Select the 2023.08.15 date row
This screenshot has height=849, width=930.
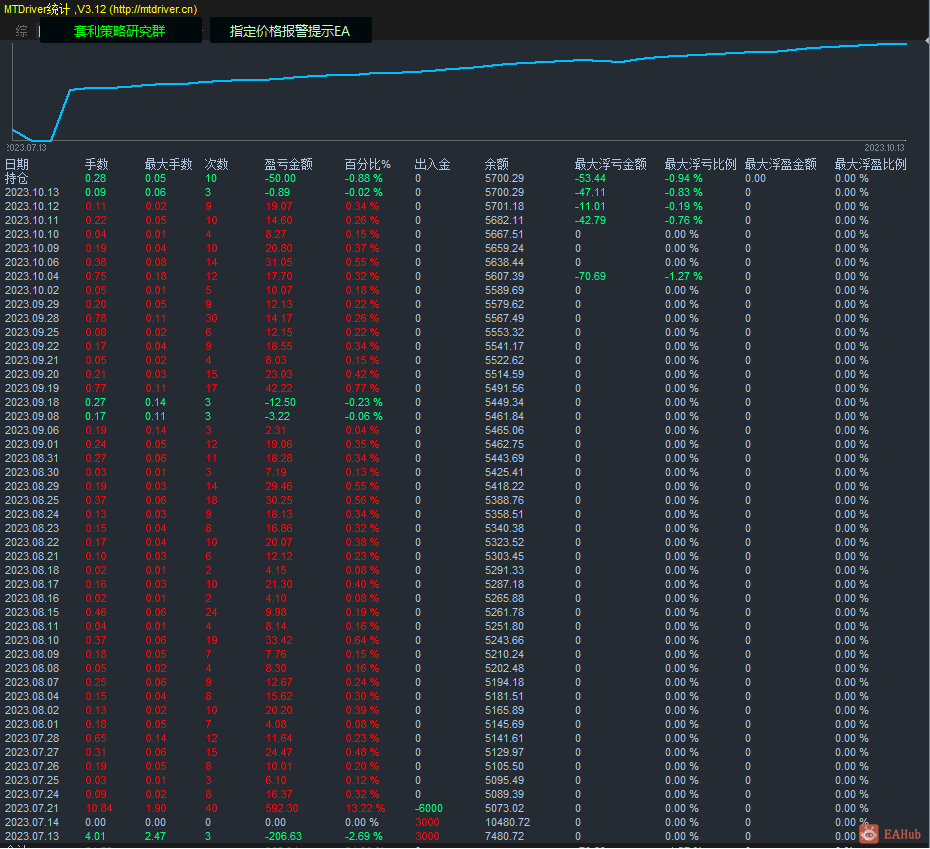tap(32, 612)
